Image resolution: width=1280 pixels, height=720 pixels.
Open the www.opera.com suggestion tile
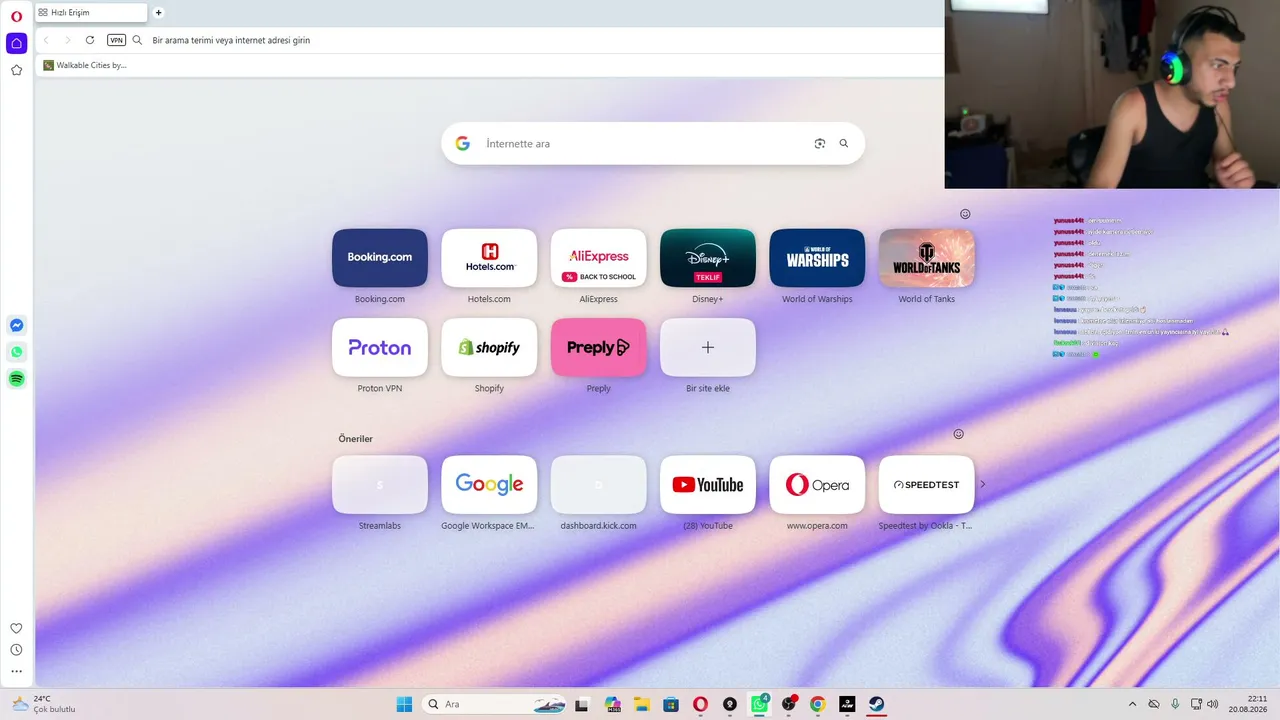click(x=817, y=485)
